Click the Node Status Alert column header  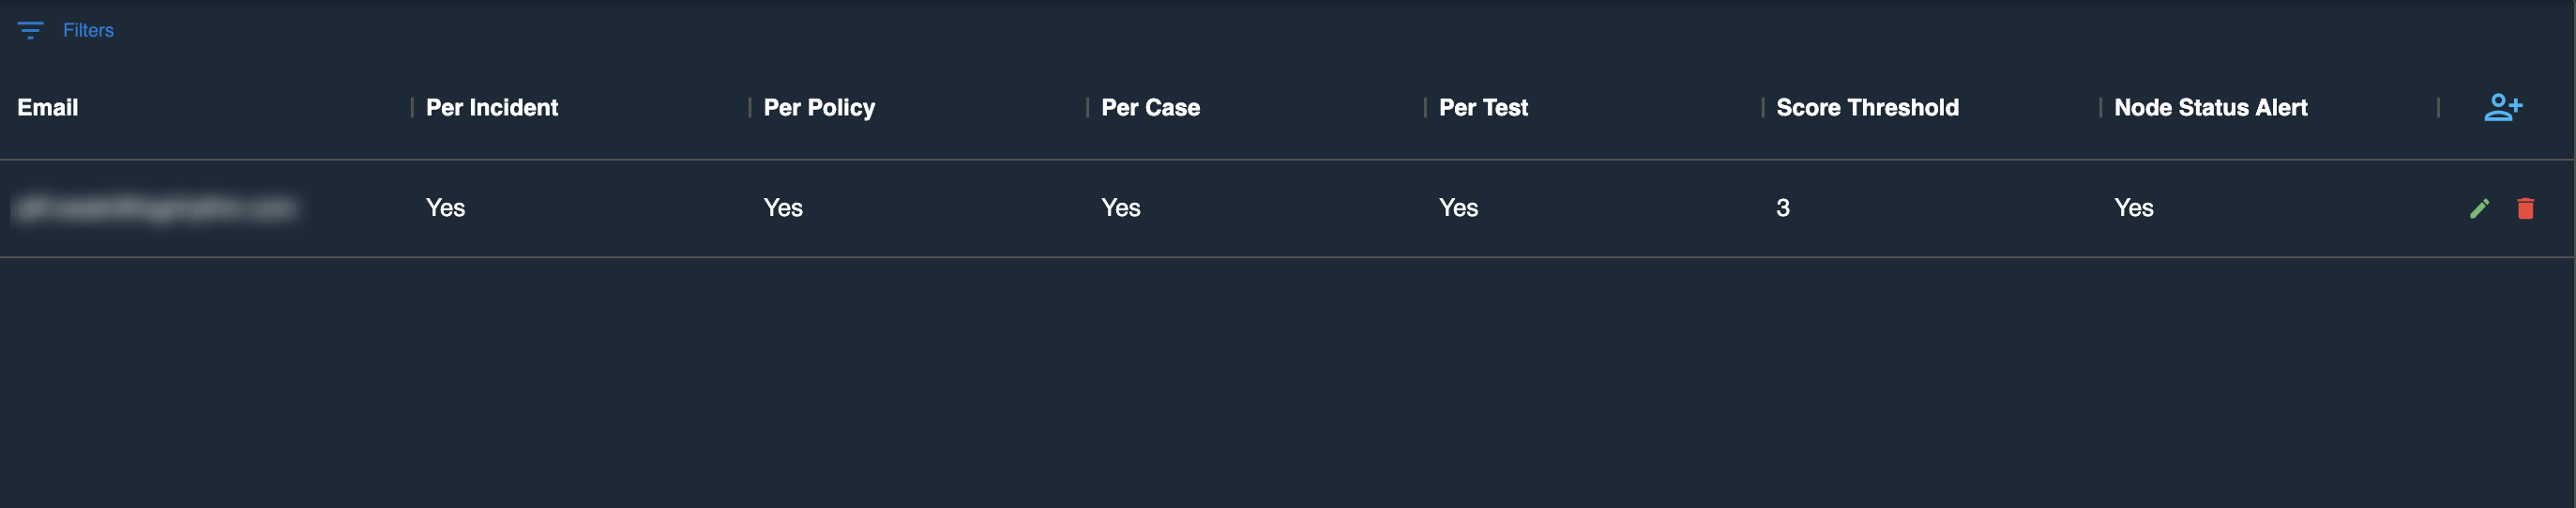2210,107
